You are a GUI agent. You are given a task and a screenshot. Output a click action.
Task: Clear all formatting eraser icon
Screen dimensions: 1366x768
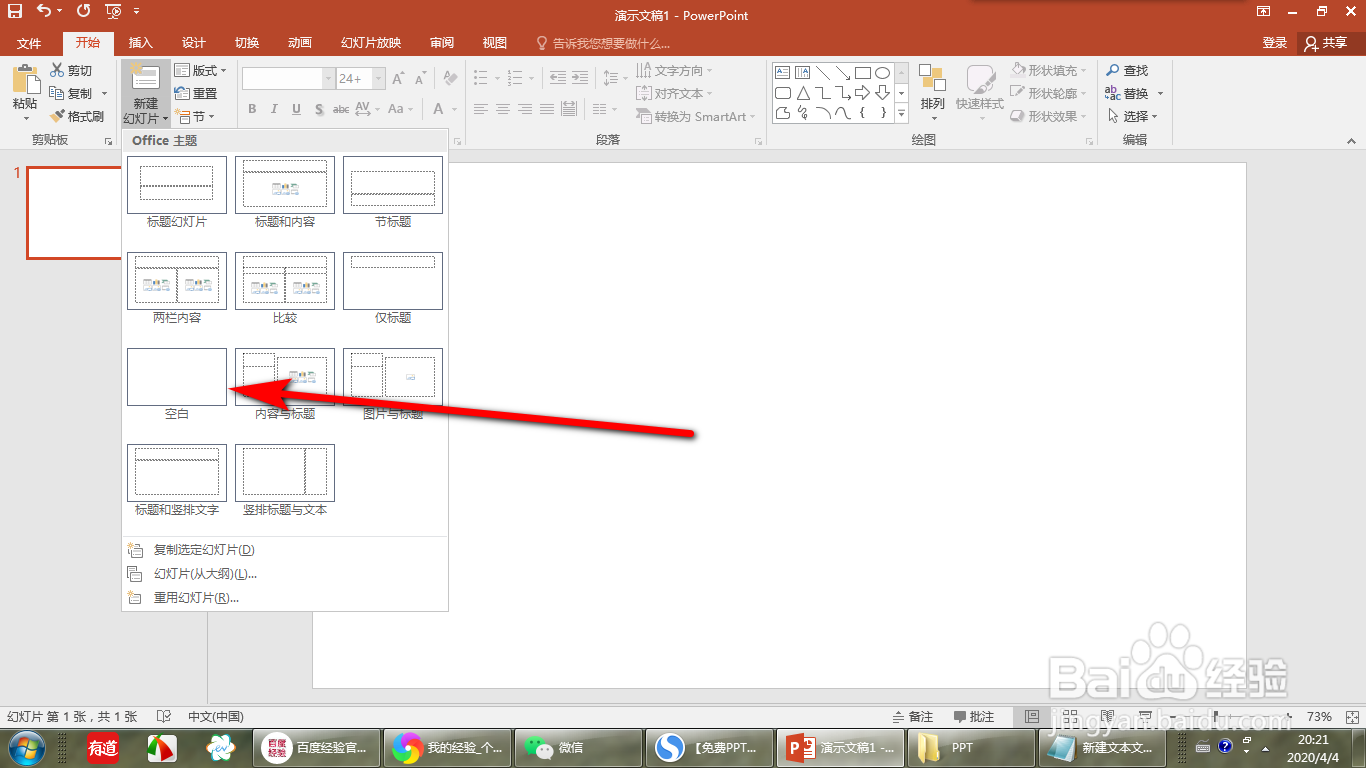pos(450,78)
